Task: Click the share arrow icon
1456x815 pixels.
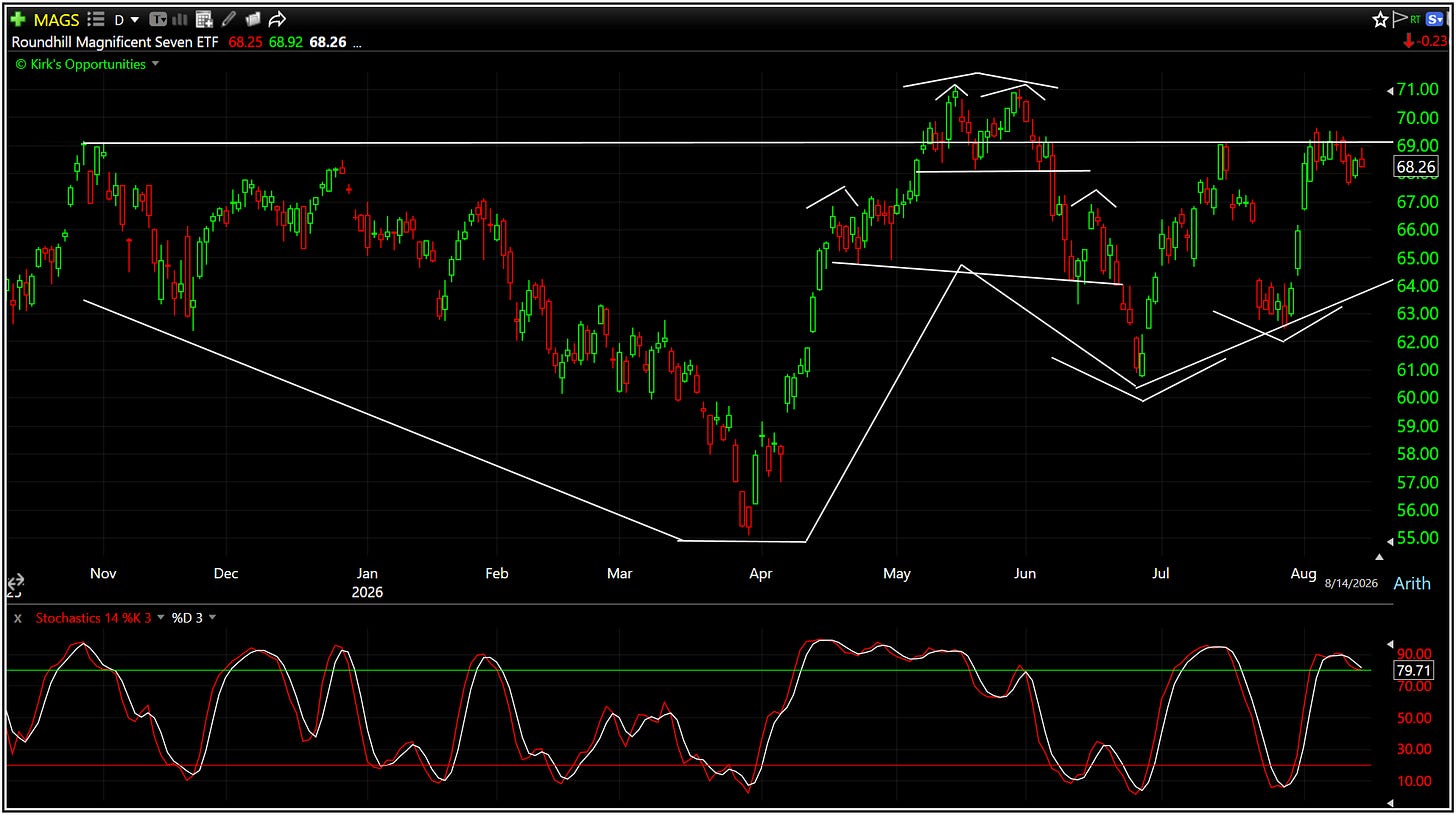Action: (278, 19)
